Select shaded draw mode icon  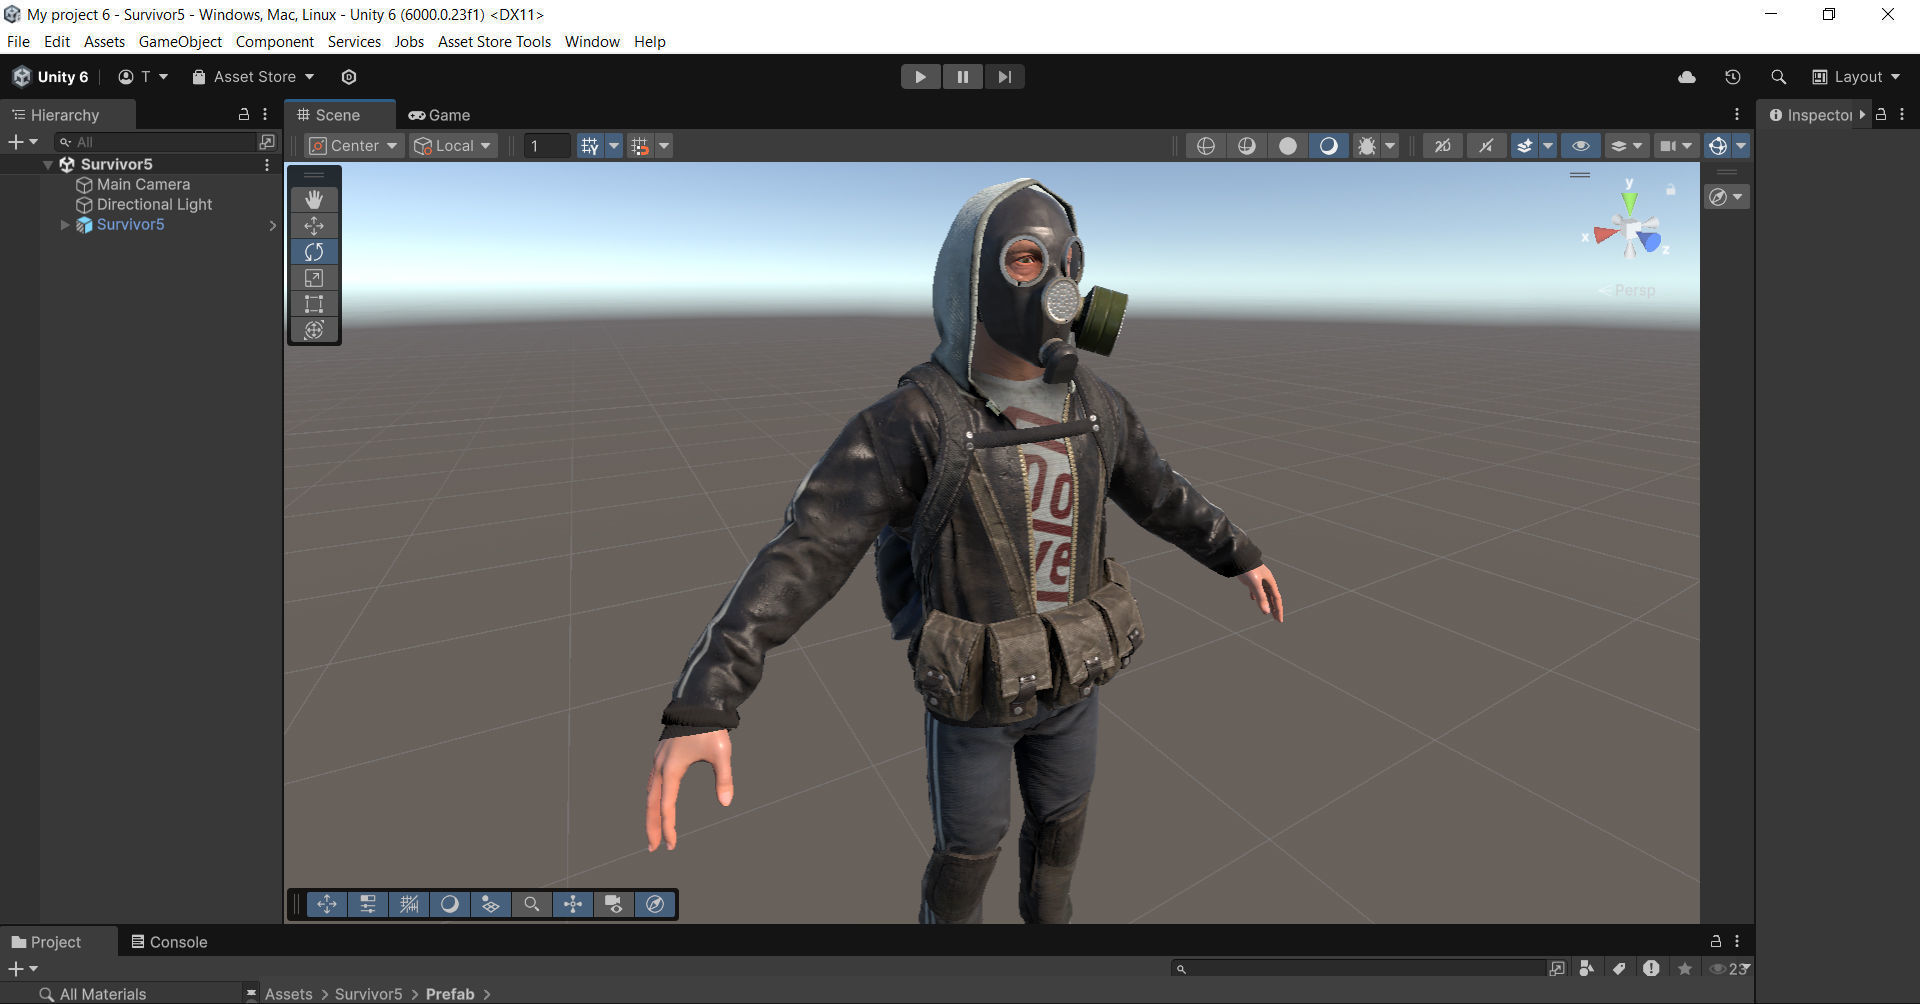1328,146
